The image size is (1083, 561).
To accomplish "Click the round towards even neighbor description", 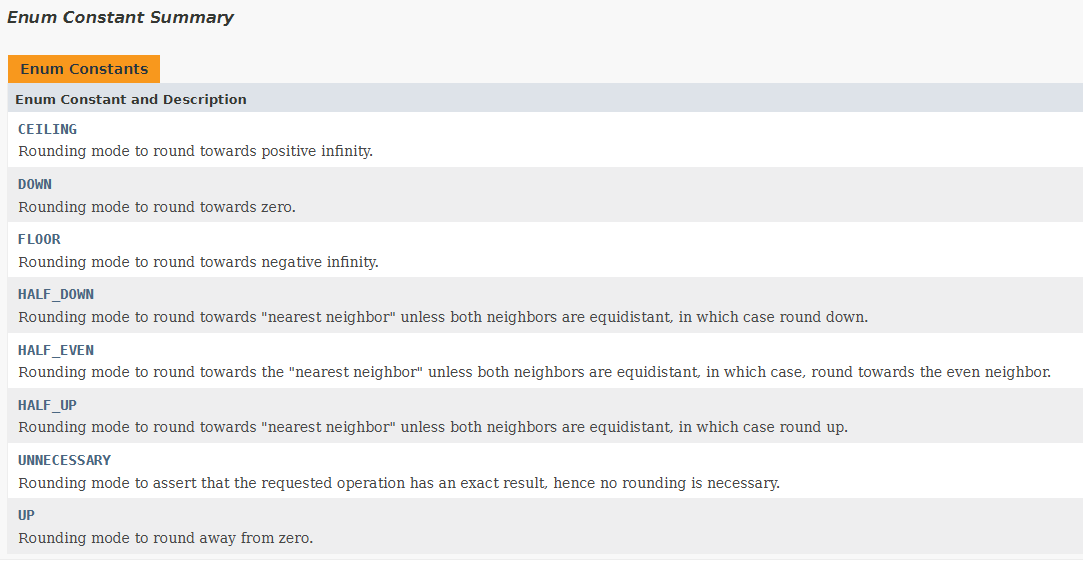I will [x=535, y=372].
